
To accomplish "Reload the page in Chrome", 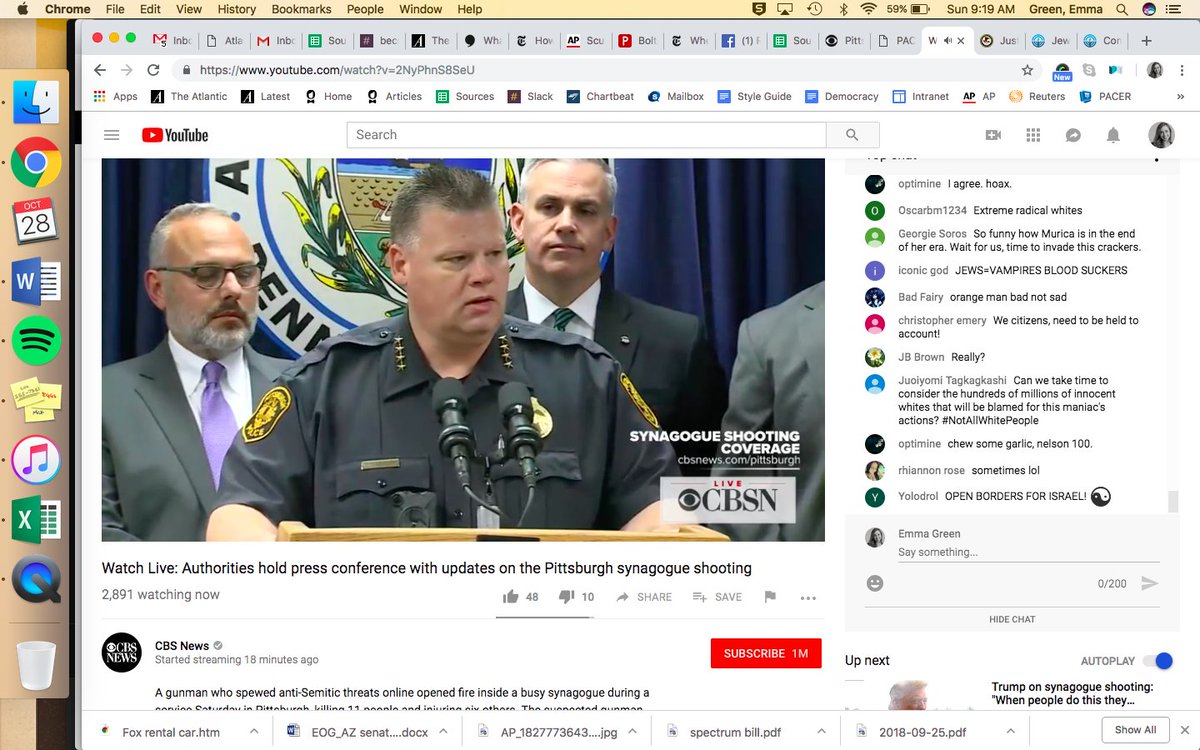I will click(x=153, y=70).
